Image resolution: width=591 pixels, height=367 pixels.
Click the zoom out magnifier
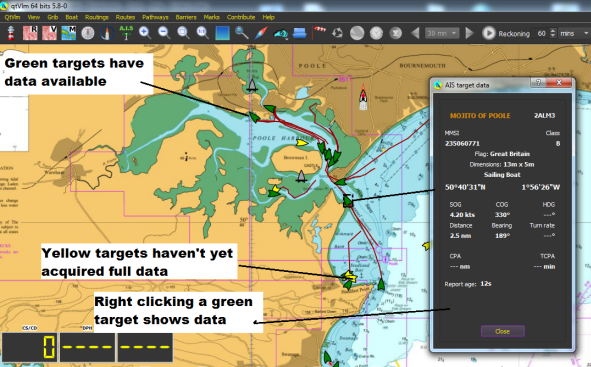tap(164, 33)
